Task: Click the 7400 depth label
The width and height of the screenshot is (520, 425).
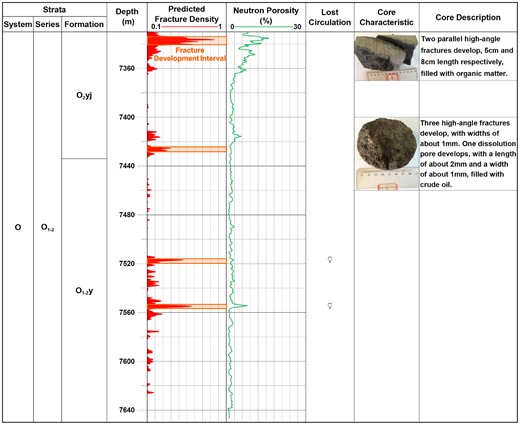Action: (x=127, y=117)
